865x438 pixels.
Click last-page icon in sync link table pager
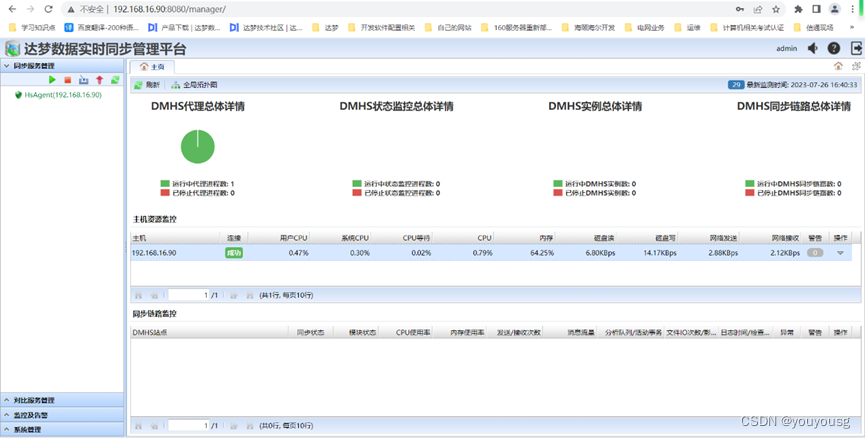(250, 425)
